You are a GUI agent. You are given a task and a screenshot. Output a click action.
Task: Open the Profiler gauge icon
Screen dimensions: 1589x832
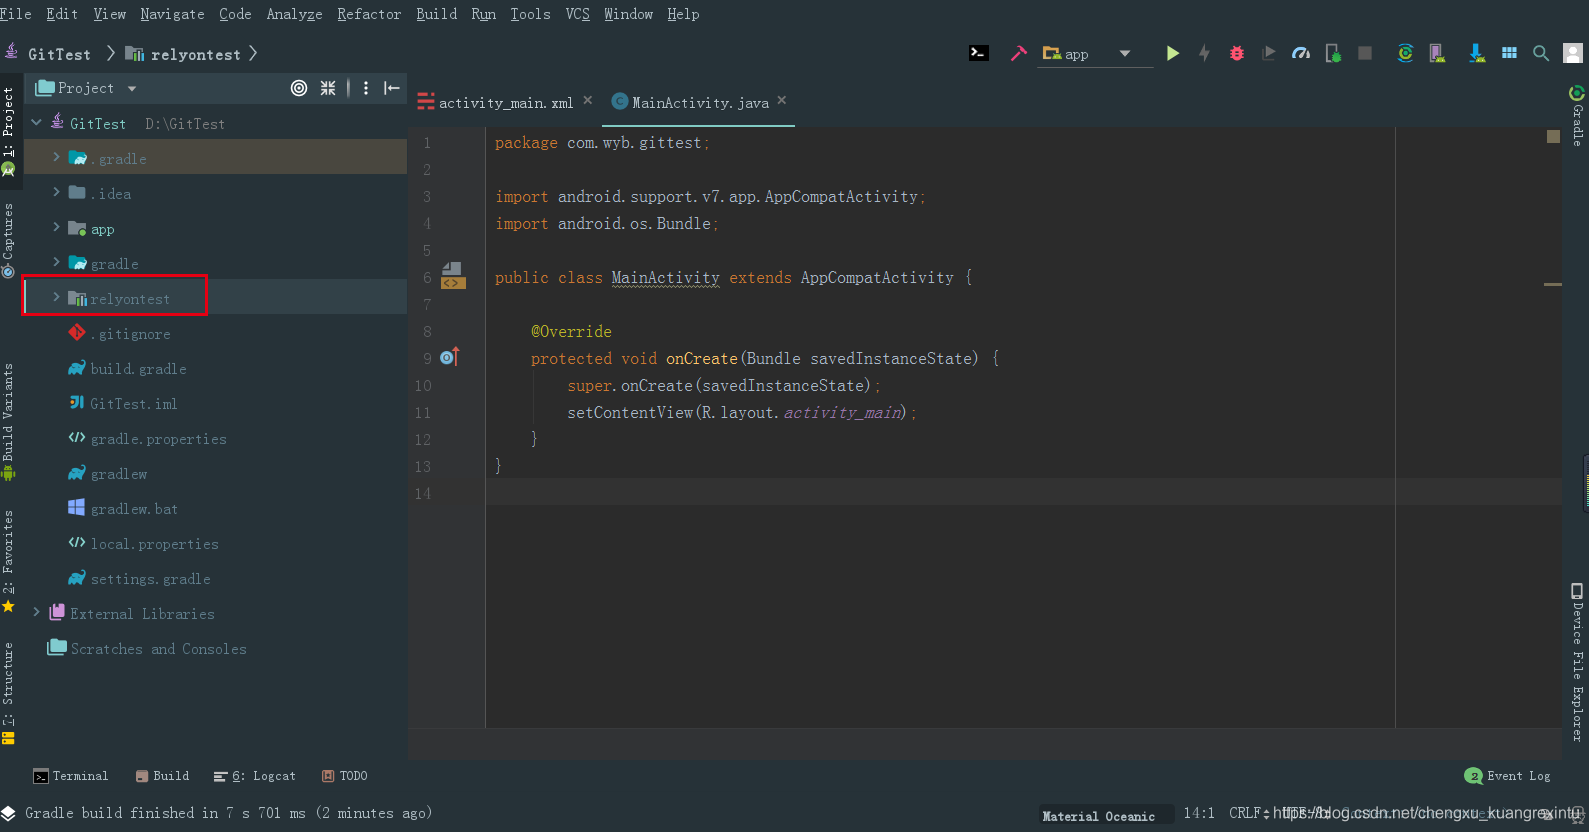[1301, 53]
